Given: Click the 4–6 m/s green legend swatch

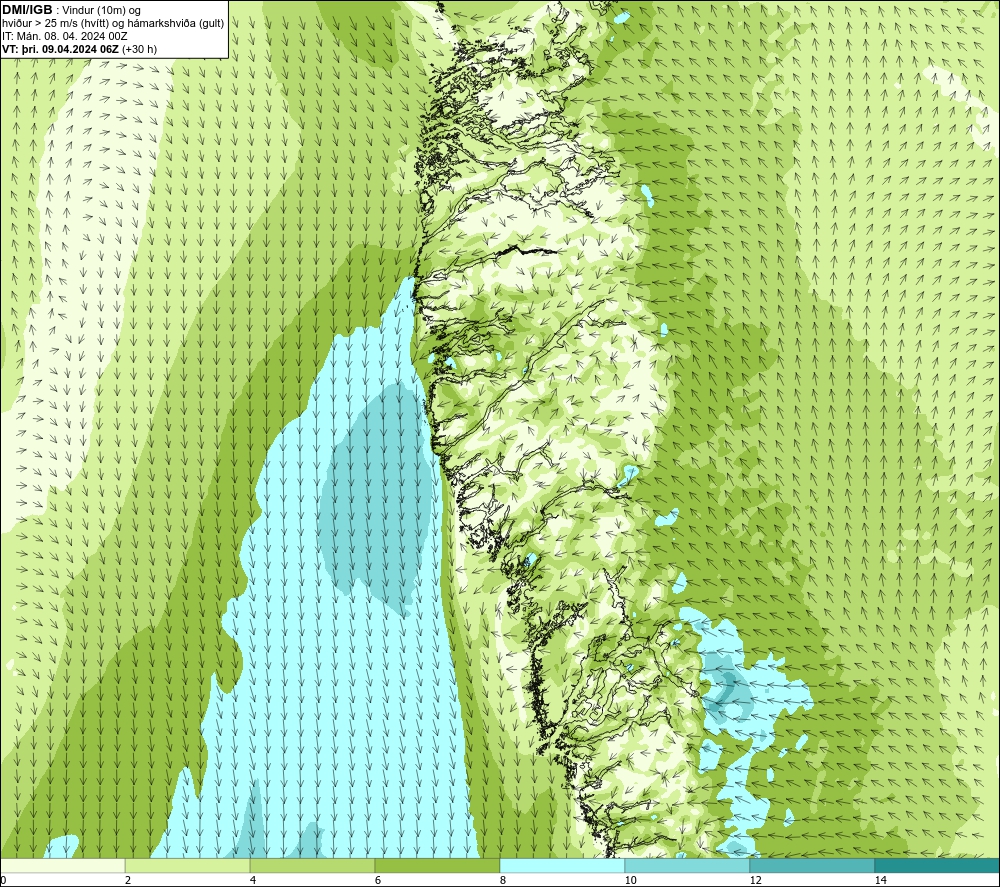Looking at the screenshot, I should tap(312, 865).
